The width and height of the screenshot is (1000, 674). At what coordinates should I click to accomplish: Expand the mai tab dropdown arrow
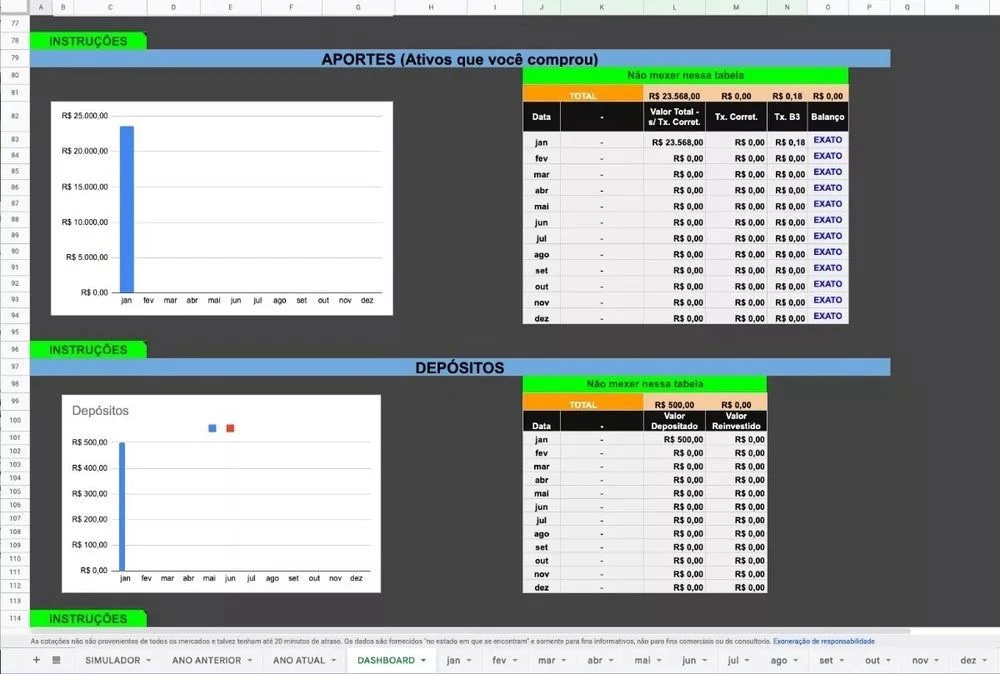[x=659, y=660]
